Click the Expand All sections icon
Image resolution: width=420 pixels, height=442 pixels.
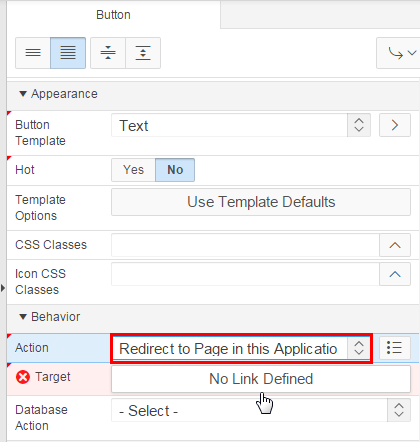[x=143, y=53]
